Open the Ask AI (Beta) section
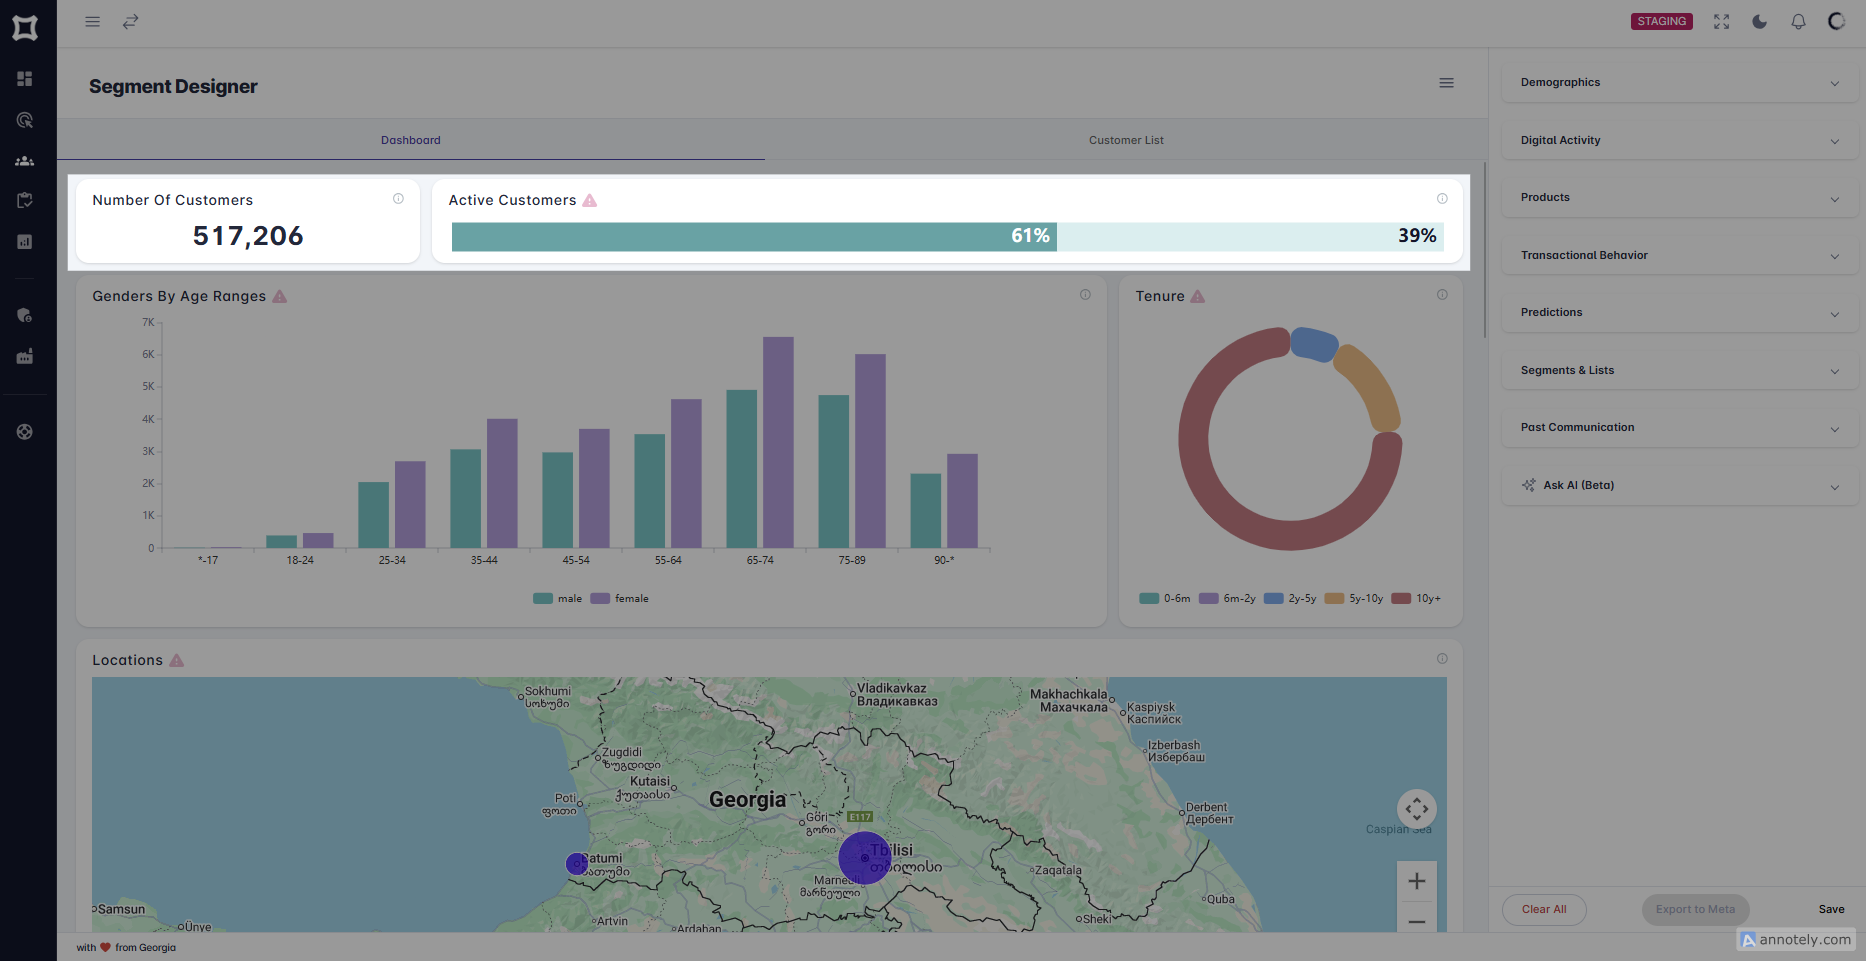The width and height of the screenshot is (1866, 961). pos(1680,485)
